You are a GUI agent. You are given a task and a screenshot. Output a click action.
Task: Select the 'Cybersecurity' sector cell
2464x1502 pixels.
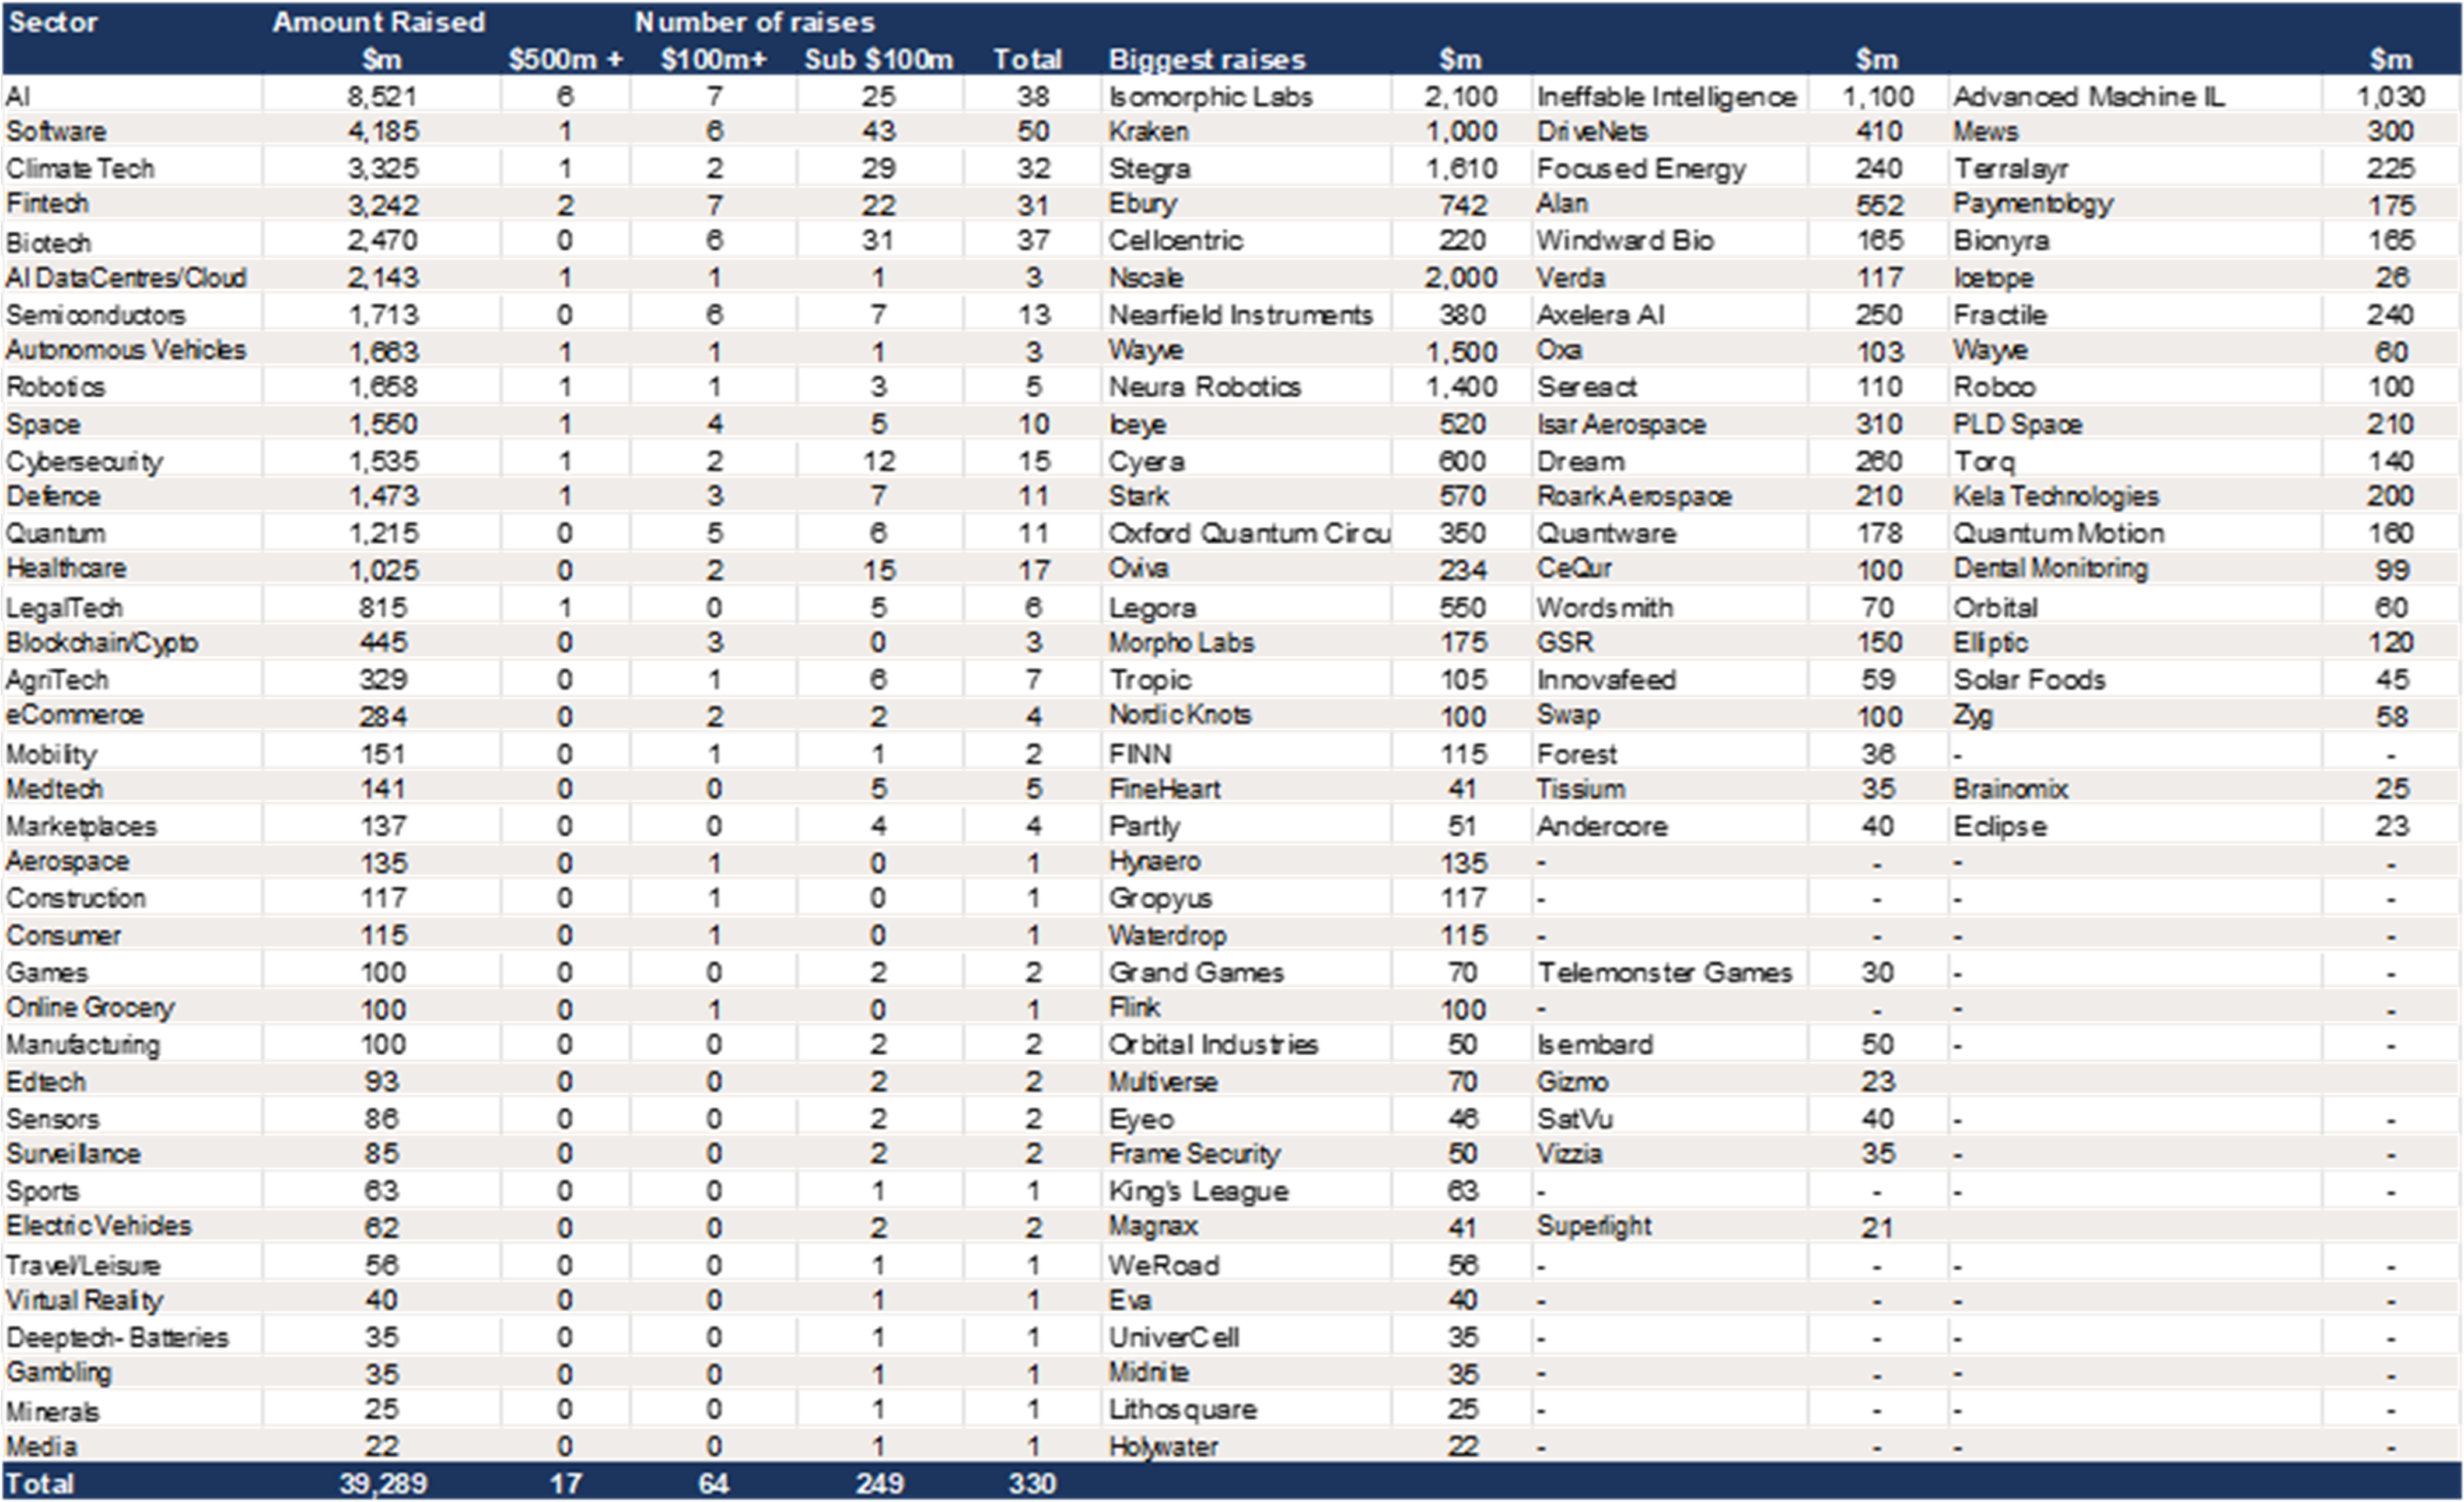pyautogui.click(x=84, y=462)
